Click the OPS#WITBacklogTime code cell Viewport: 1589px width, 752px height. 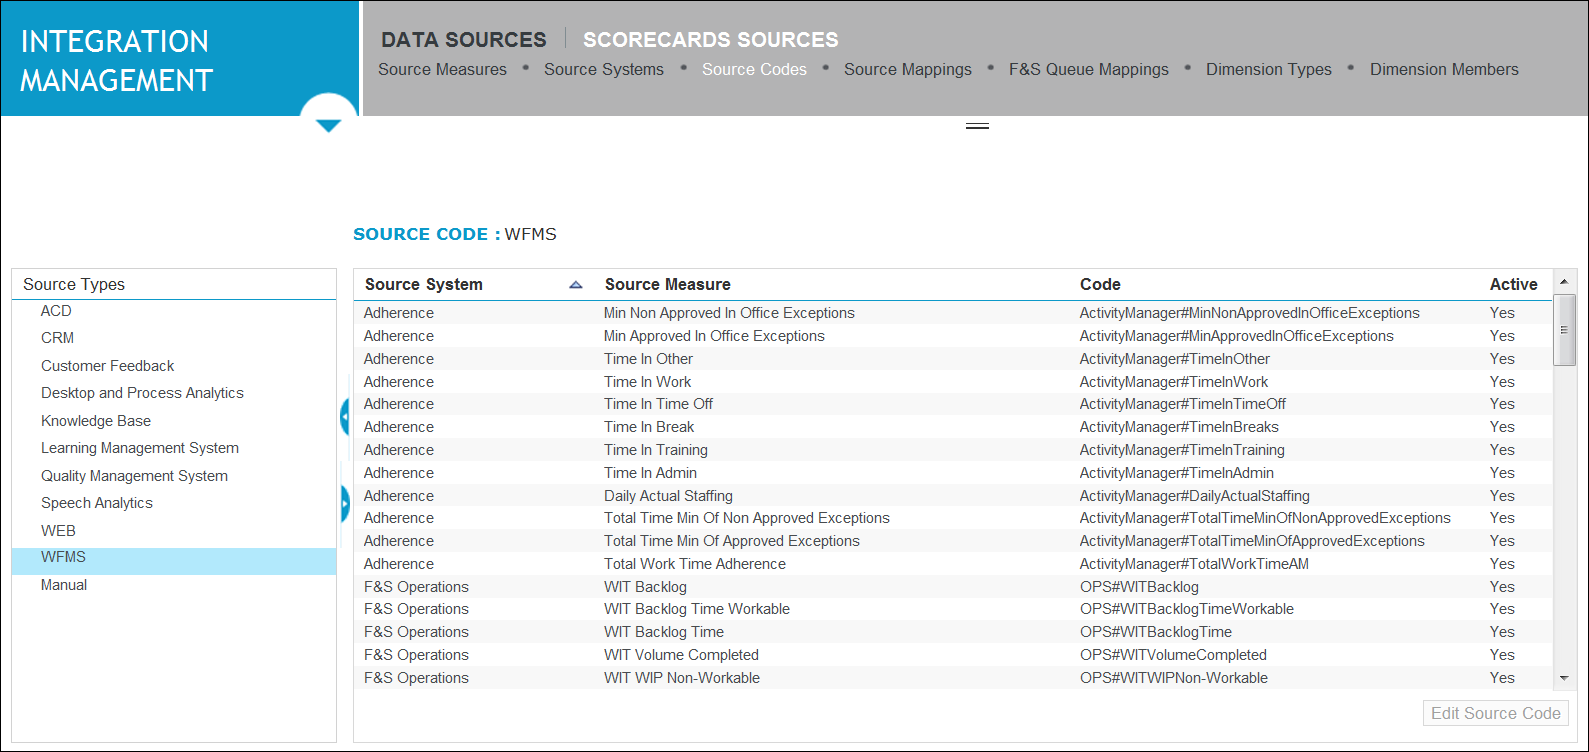(1156, 632)
